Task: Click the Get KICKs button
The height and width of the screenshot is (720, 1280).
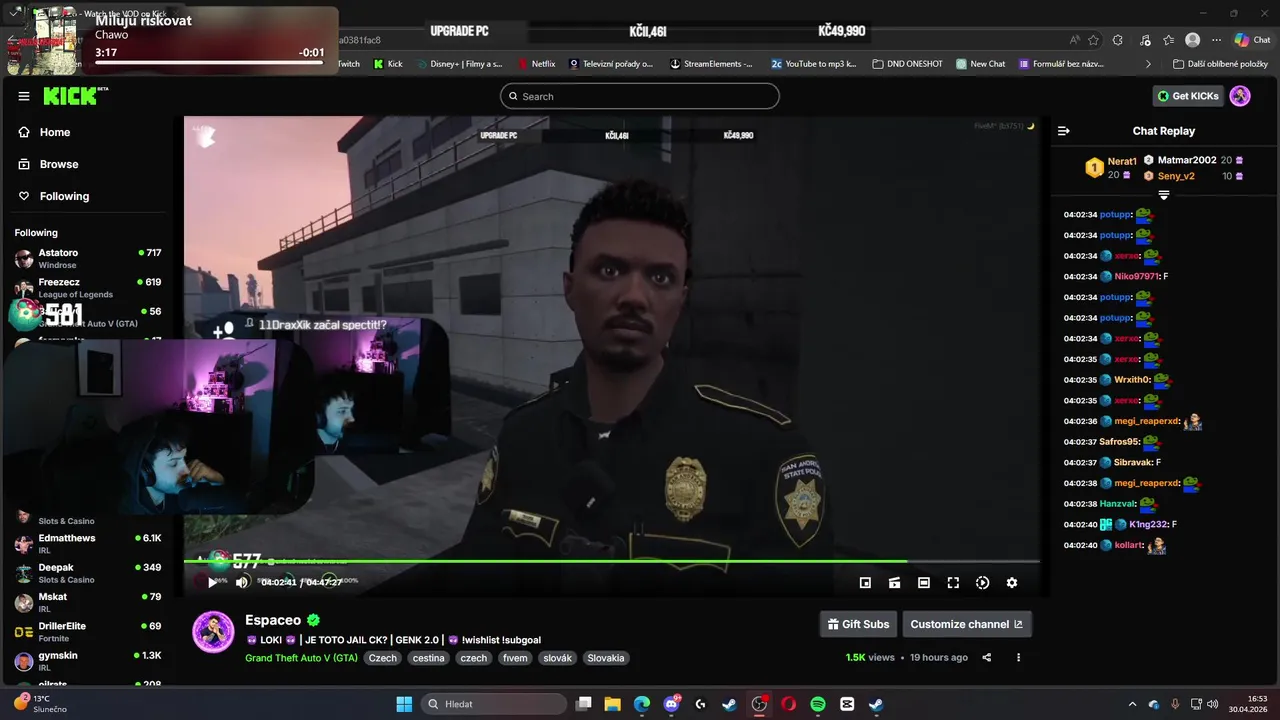Action: pyautogui.click(x=1188, y=96)
